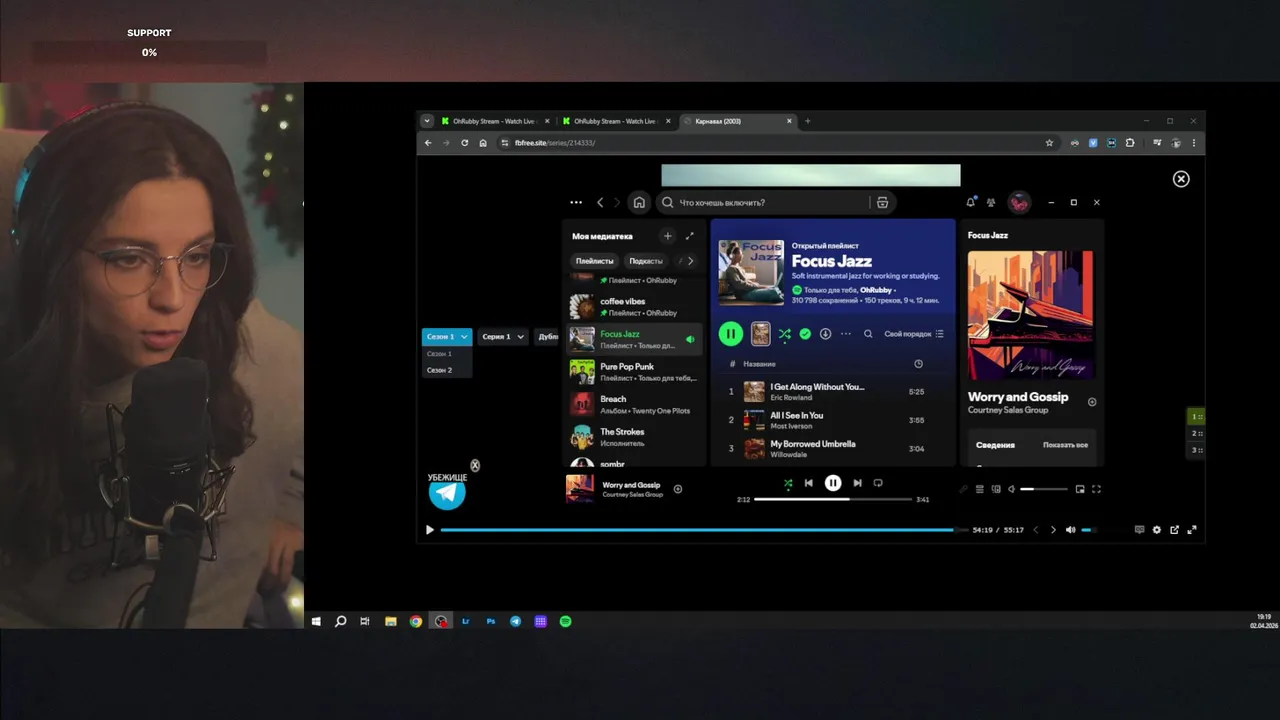This screenshot has width=1280, height=720.
Task: Open the 'Серия 1' episode dropdown
Action: coord(503,337)
